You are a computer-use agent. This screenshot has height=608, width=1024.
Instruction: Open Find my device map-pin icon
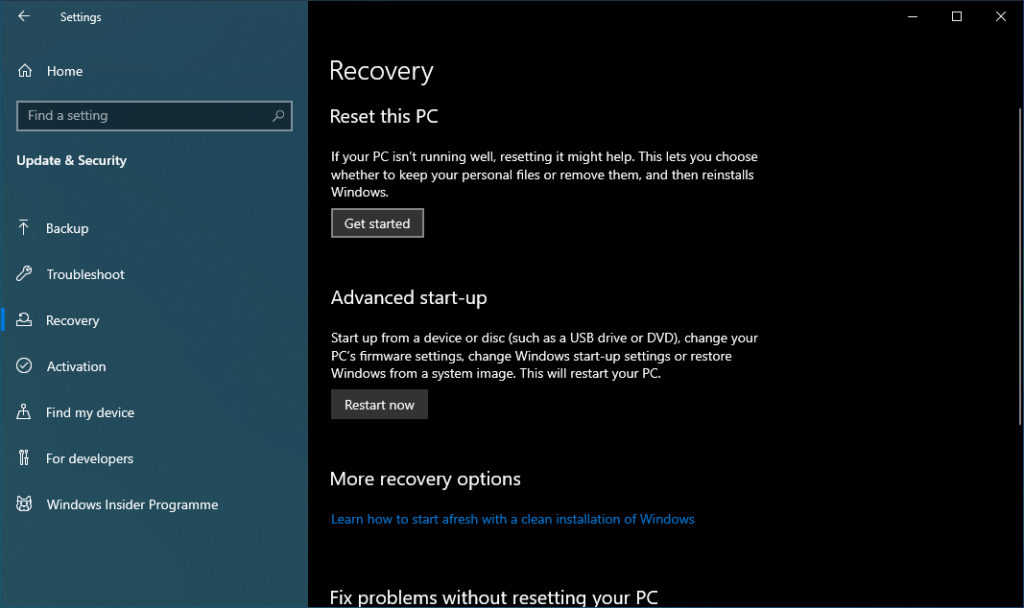point(24,412)
